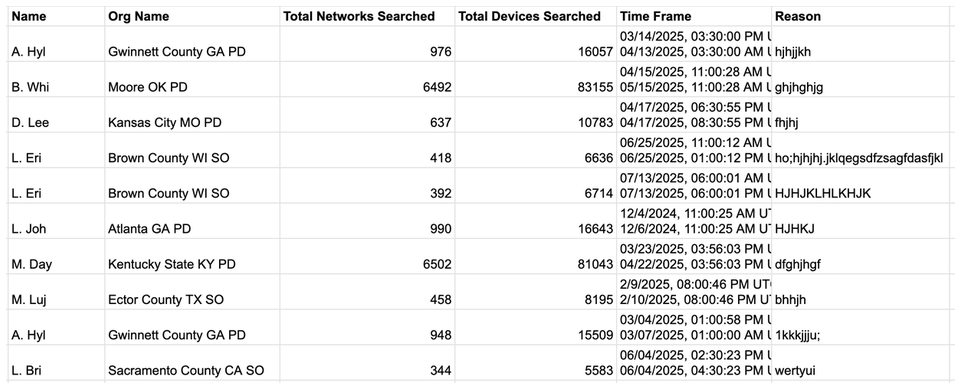Select the Reason column header cell

[863, 16]
